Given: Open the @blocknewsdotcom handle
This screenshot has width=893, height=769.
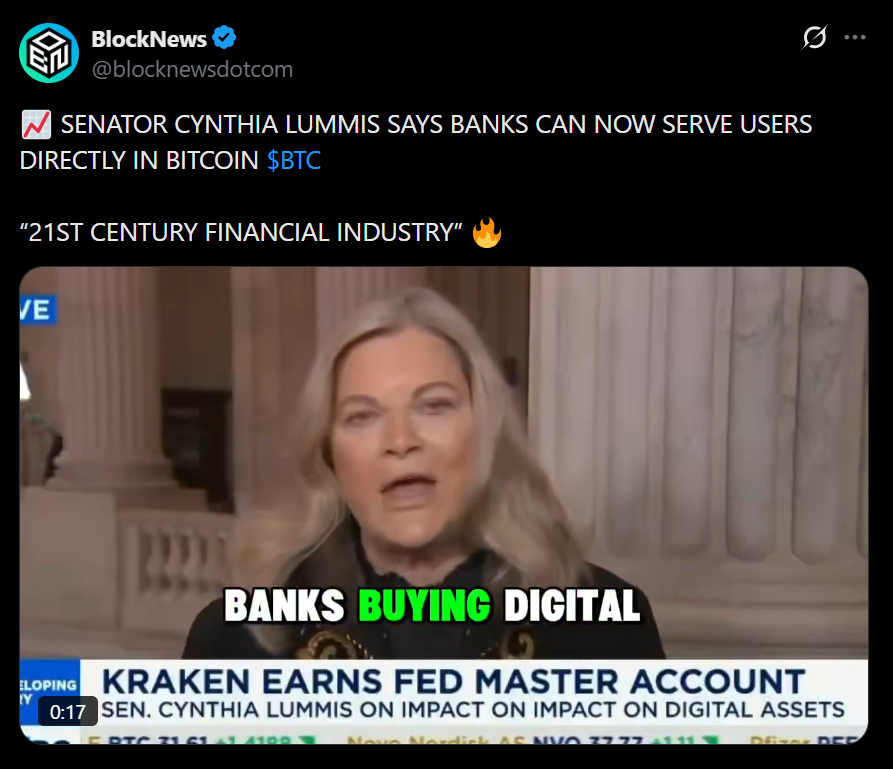Looking at the screenshot, I should pyautogui.click(x=192, y=69).
